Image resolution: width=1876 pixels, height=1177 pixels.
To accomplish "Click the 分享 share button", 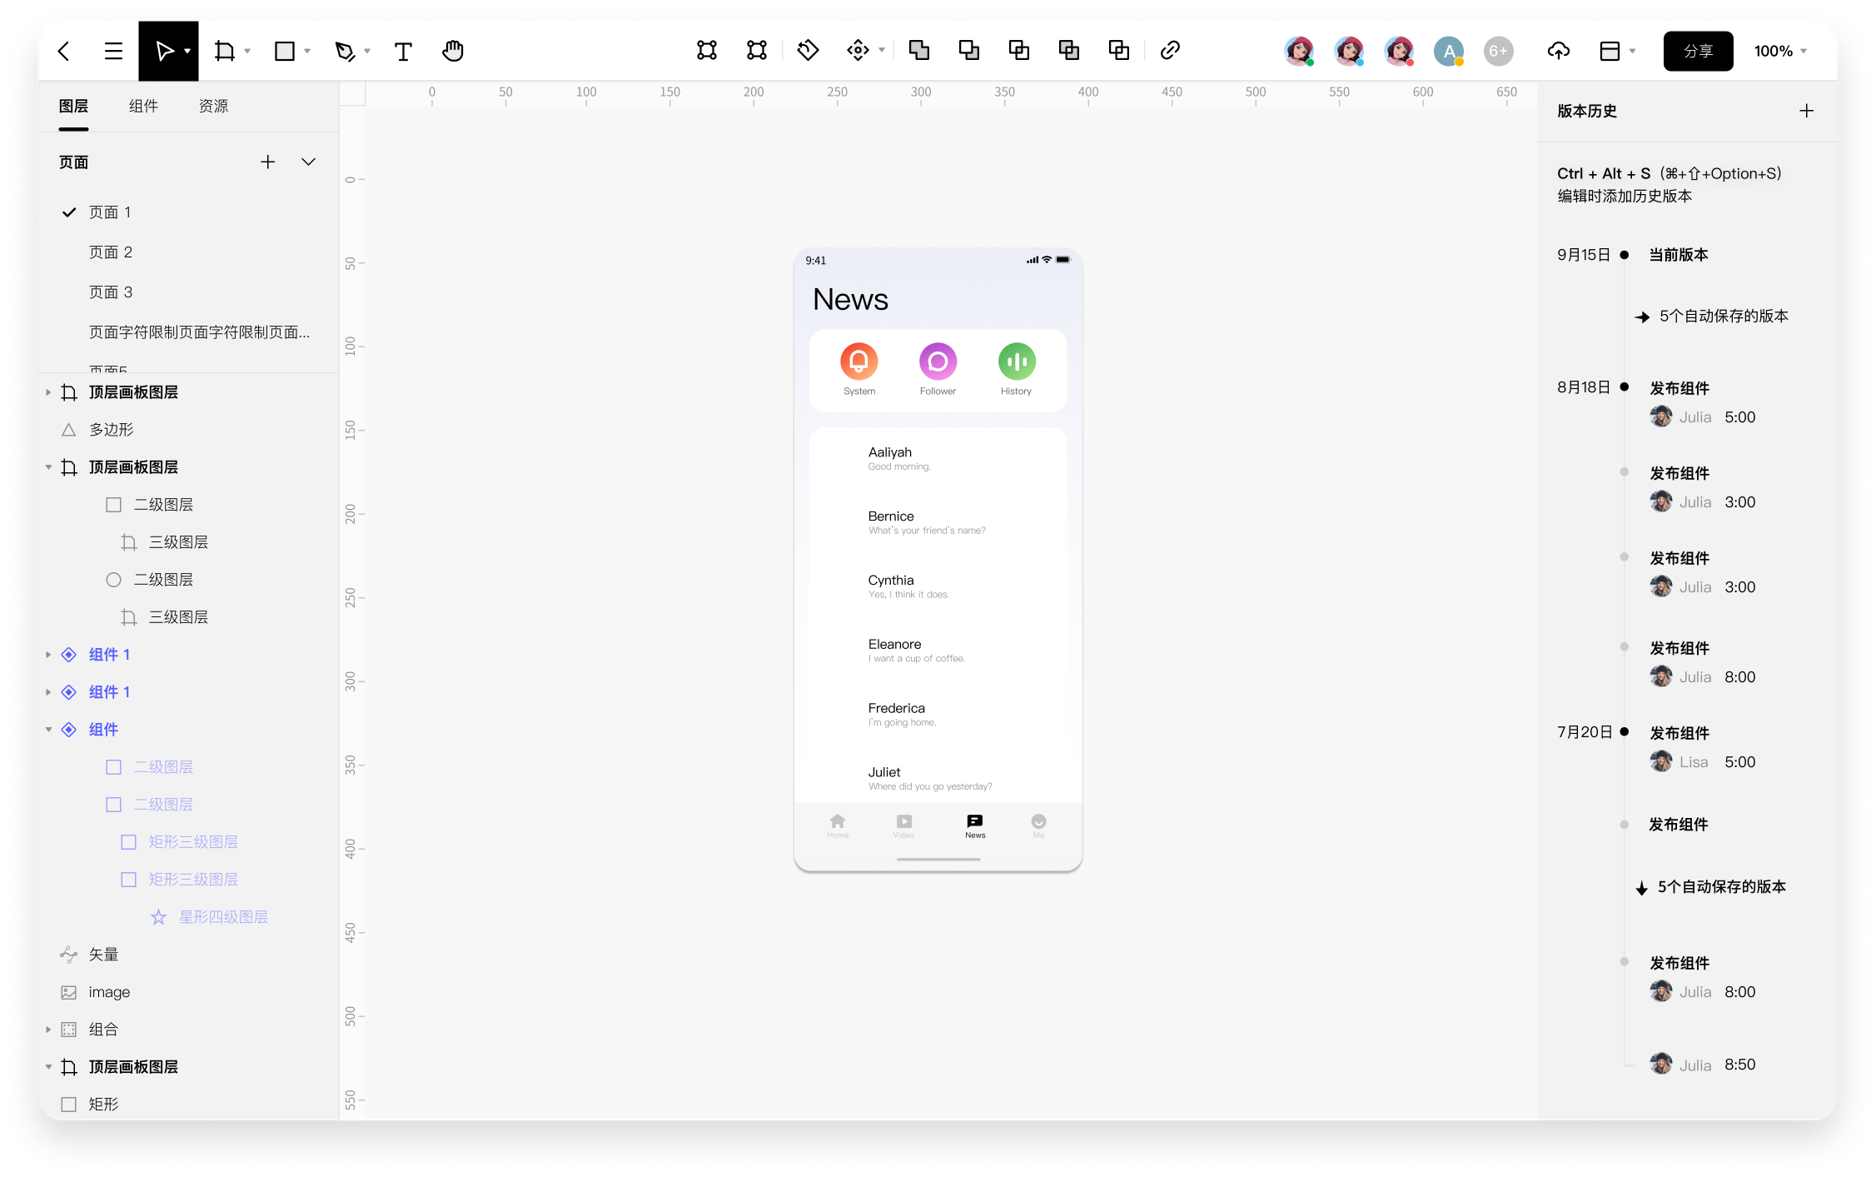I will coord(1698,51).
